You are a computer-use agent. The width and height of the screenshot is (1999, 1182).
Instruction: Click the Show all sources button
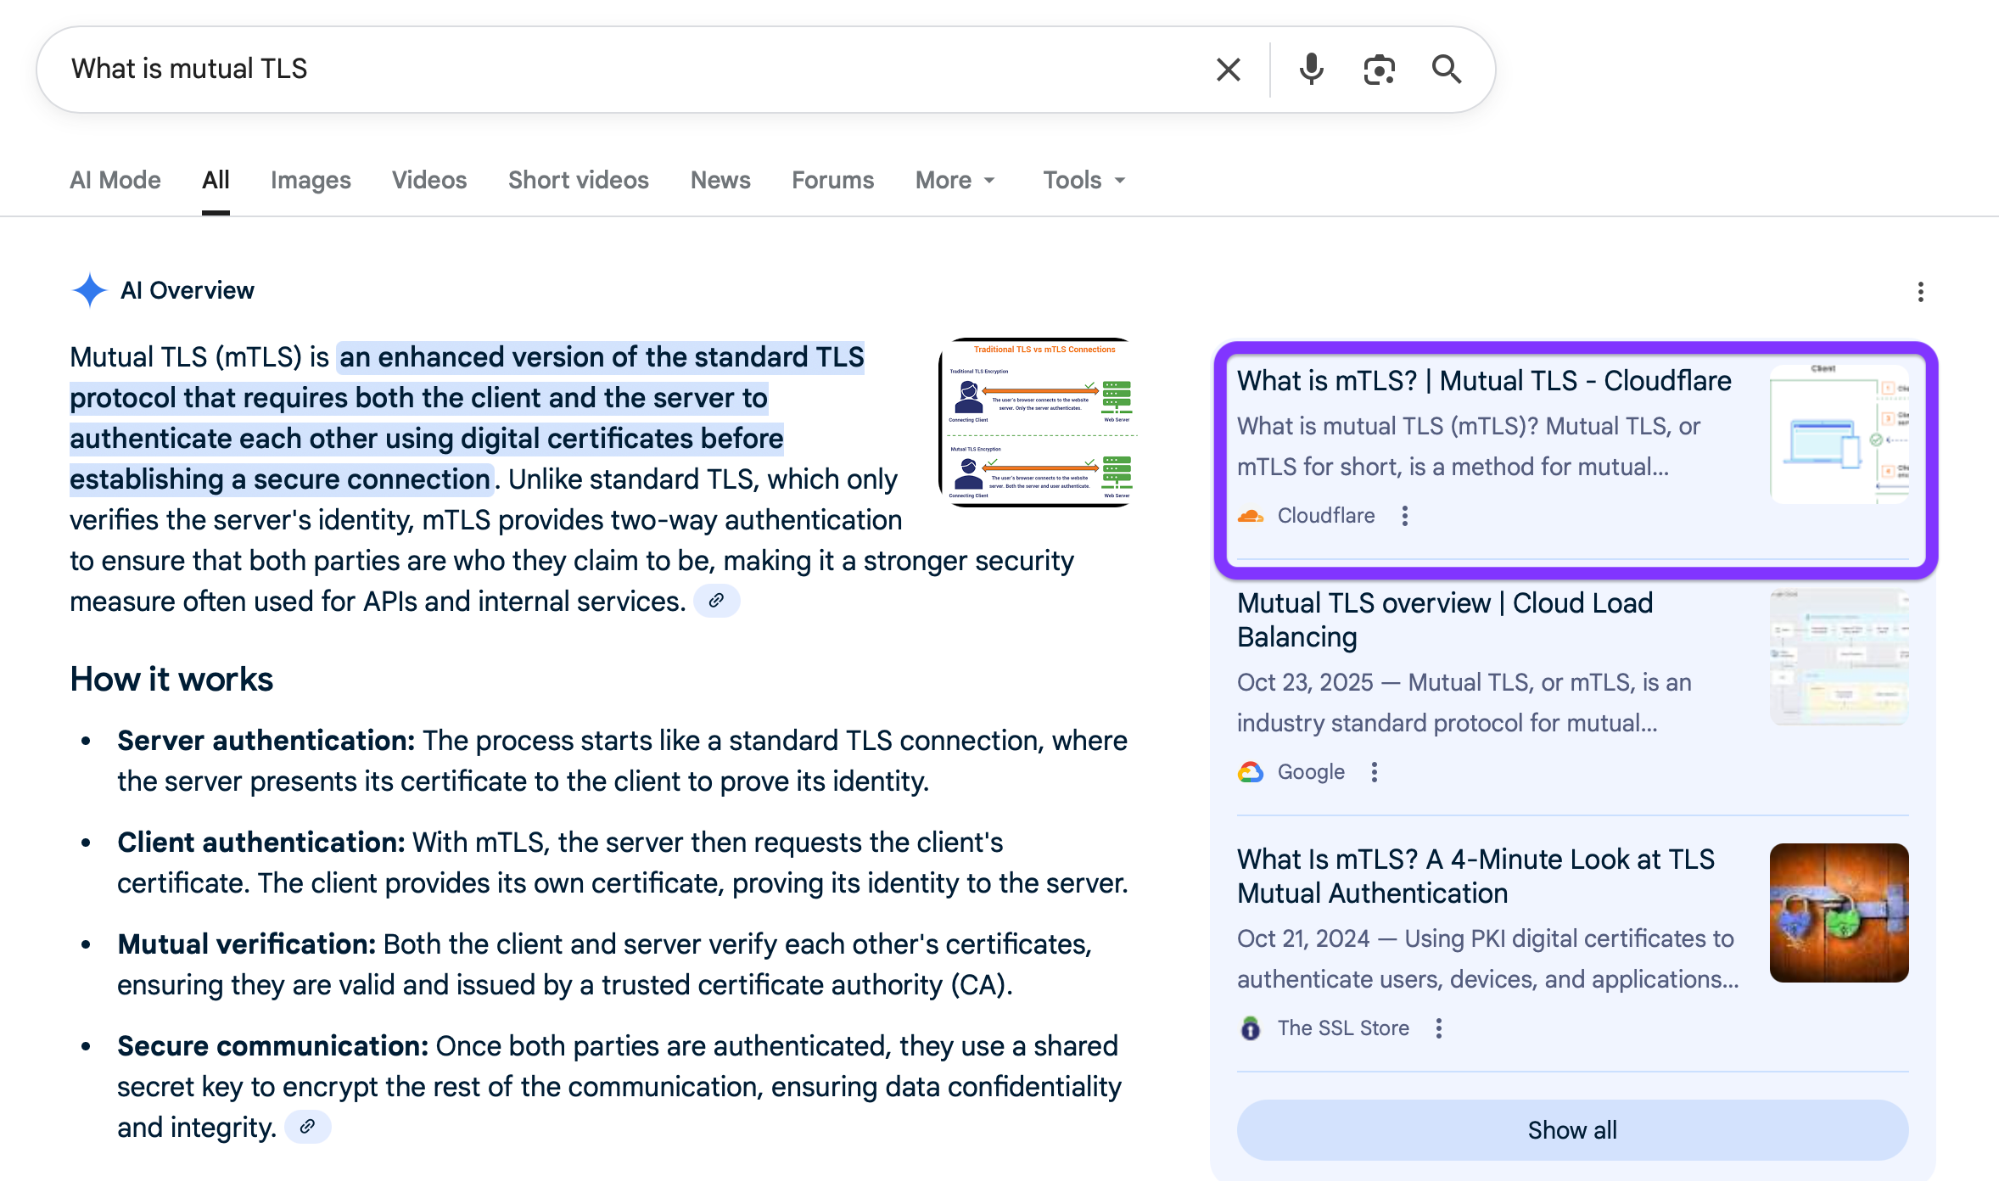click(x=1572, y=1130)
